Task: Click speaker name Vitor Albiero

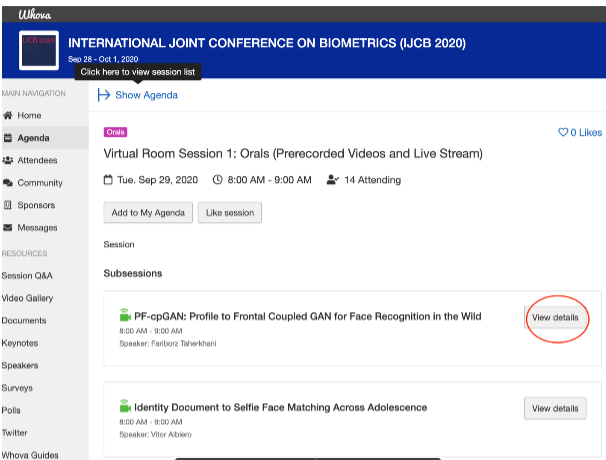Action: 171,434
